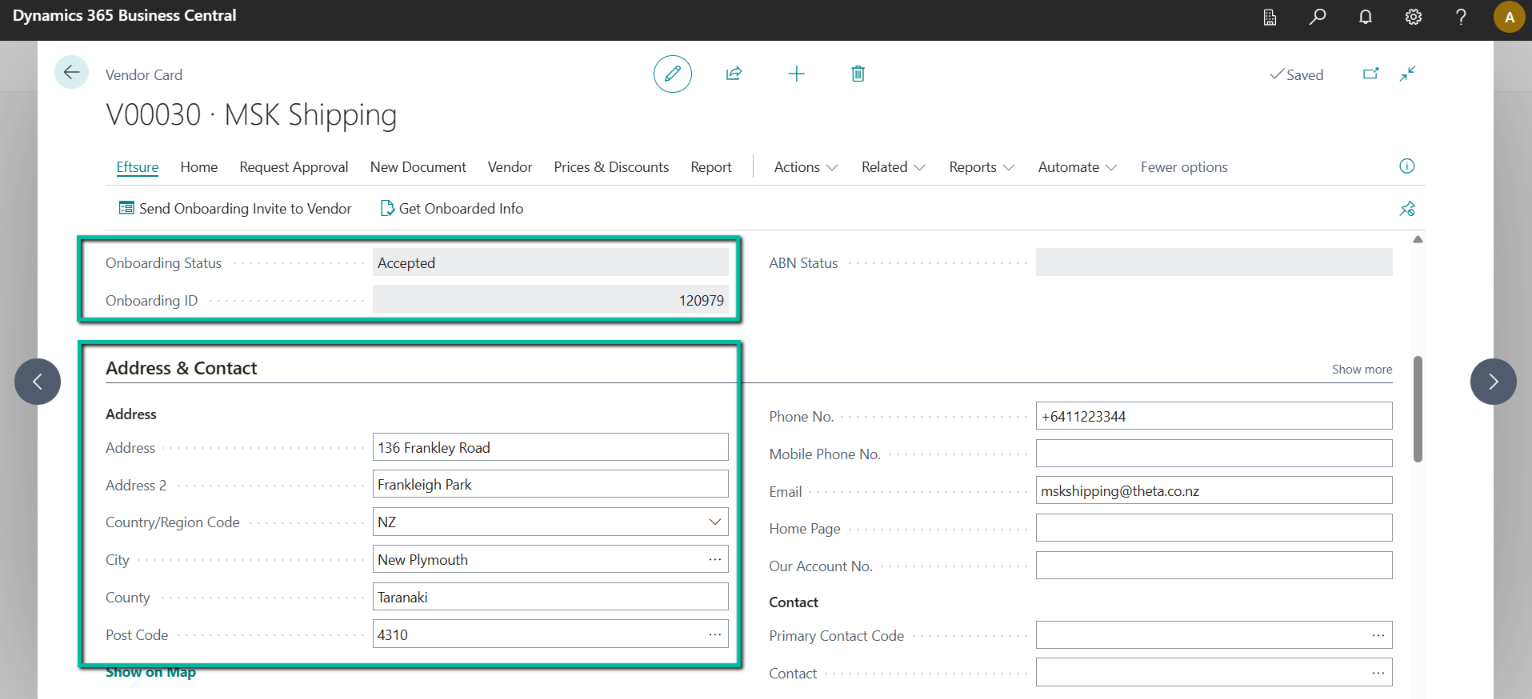Collapse the page with diagonal arrows icon

coord(1408,74)
